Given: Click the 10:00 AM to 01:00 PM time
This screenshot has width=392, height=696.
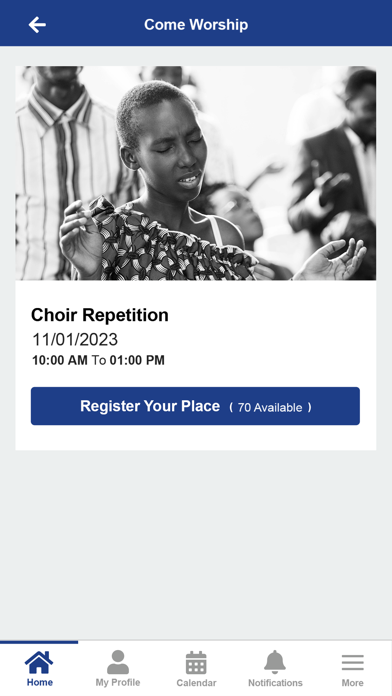Looking at the screenshot, I should [x=98, y=360].
